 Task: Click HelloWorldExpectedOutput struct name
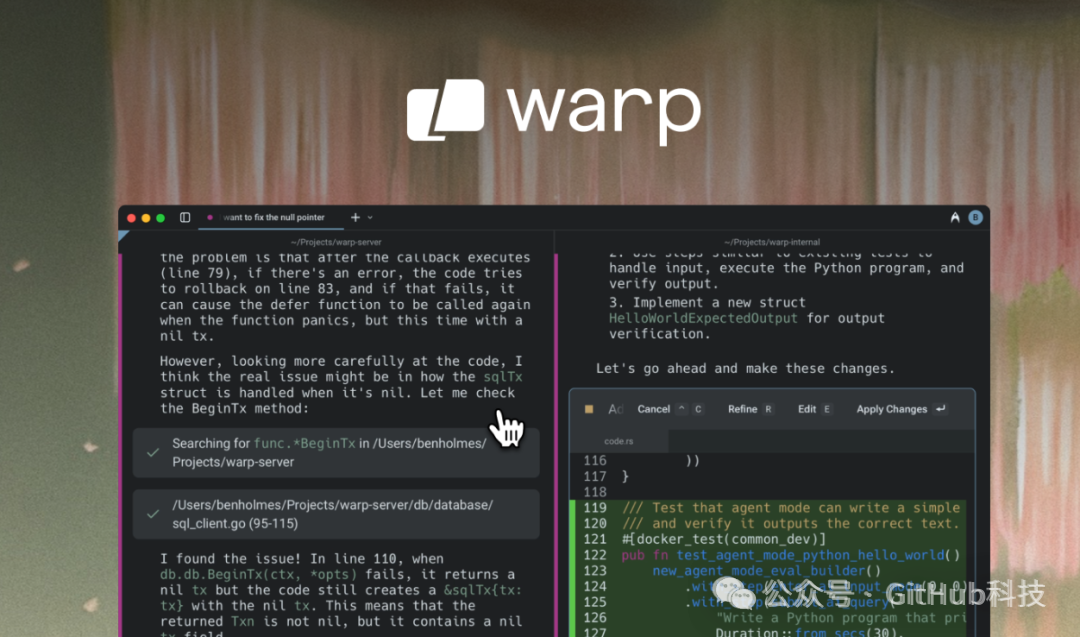703,318
